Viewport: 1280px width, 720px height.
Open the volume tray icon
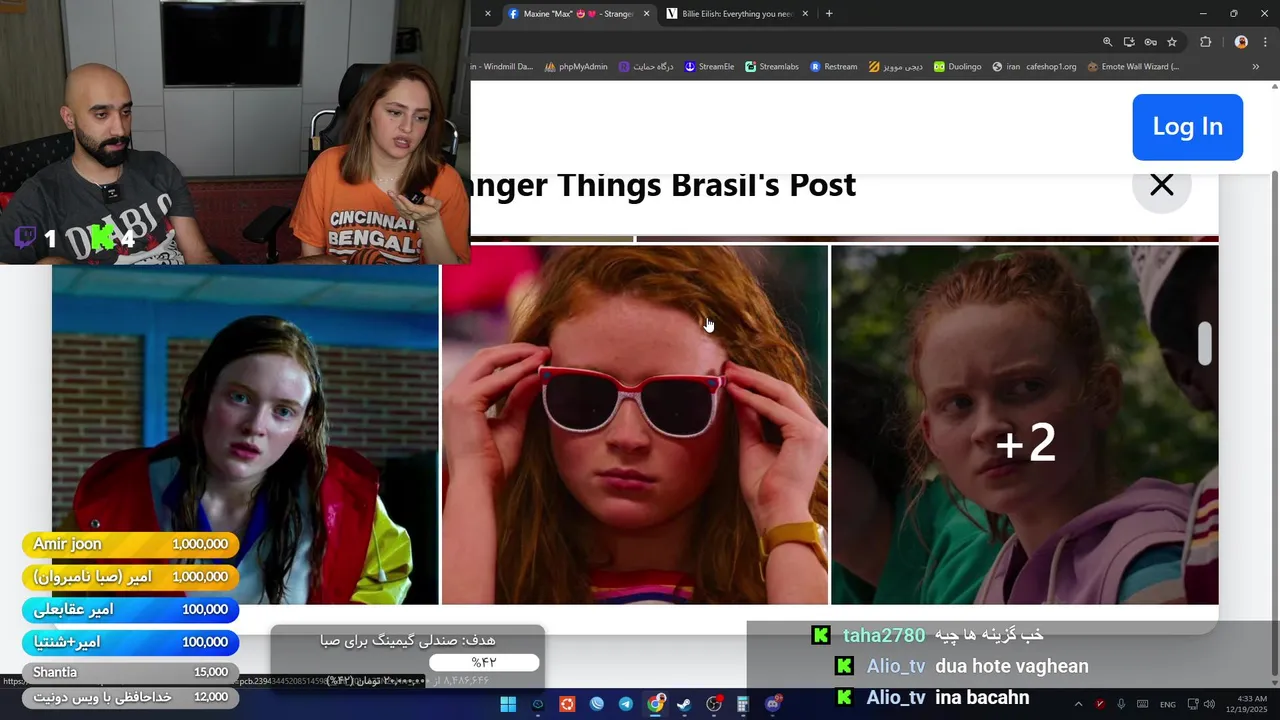(1208, 704)
